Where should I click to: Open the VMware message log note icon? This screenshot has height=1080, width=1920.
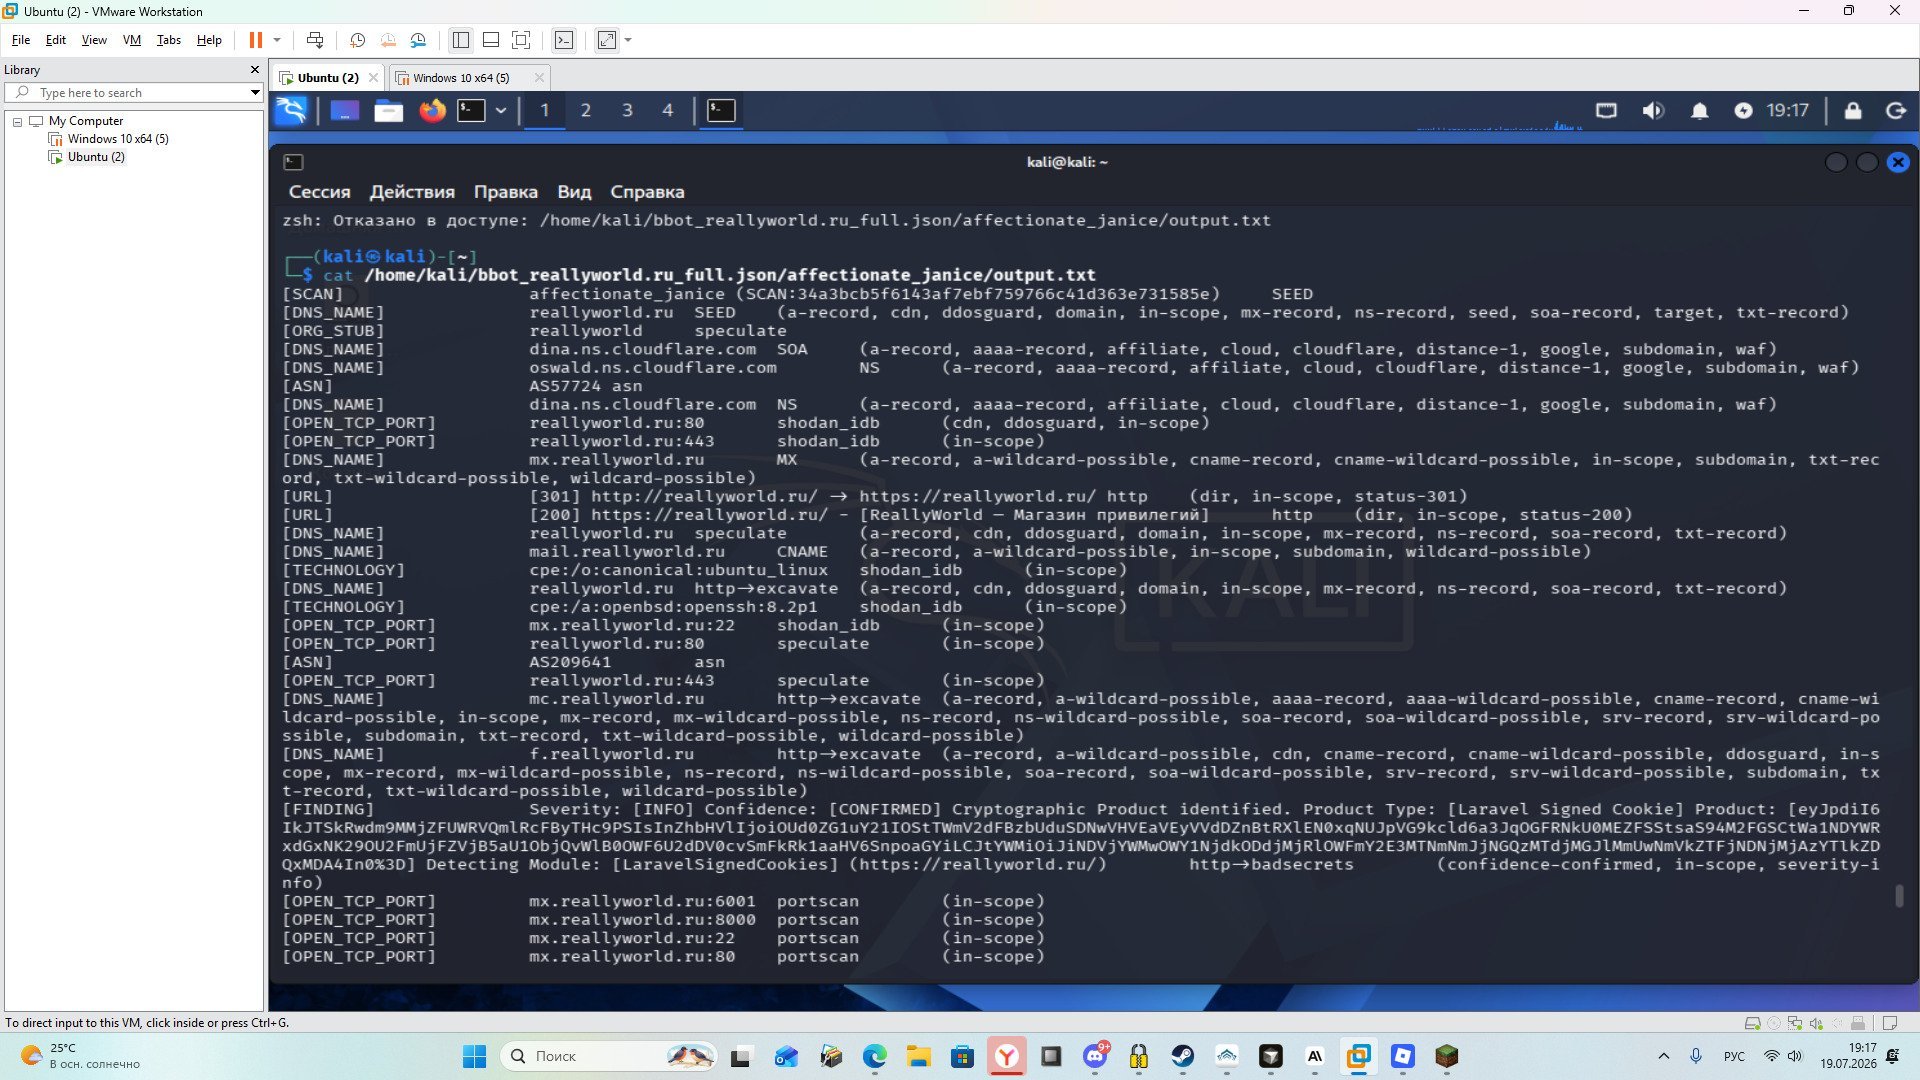tap(1889, 1023)
